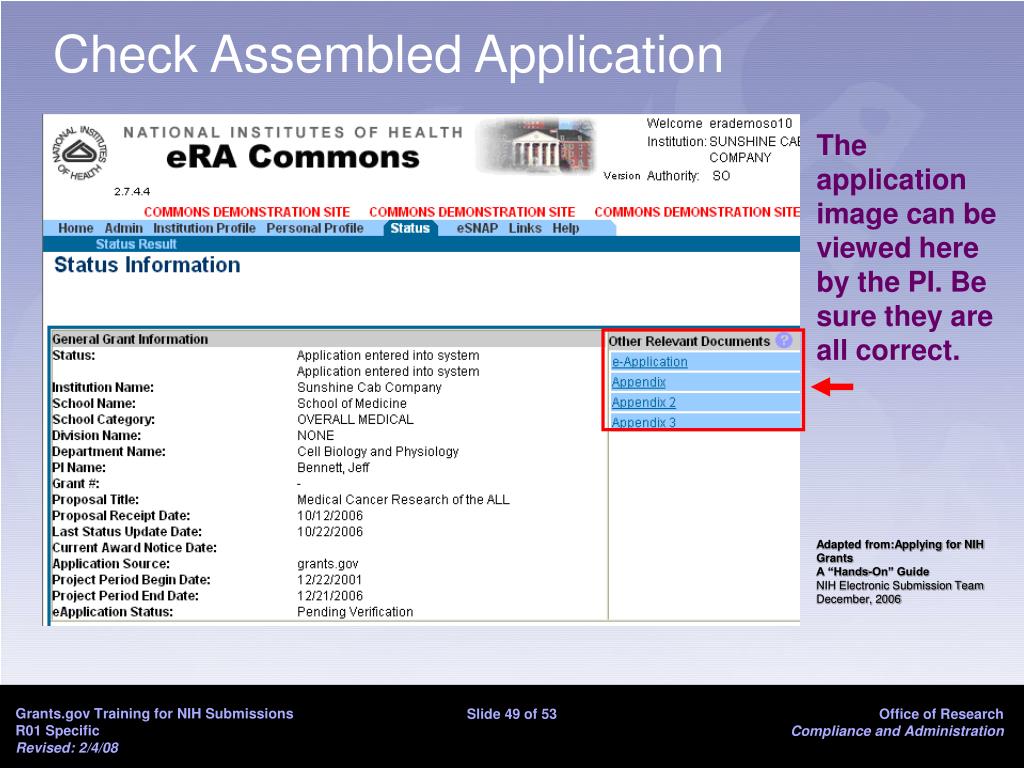Image resolution: width=1024 pixels, height=768 pixels.
Task: Click the eApplication Status: label
Action: click(112, 612)
